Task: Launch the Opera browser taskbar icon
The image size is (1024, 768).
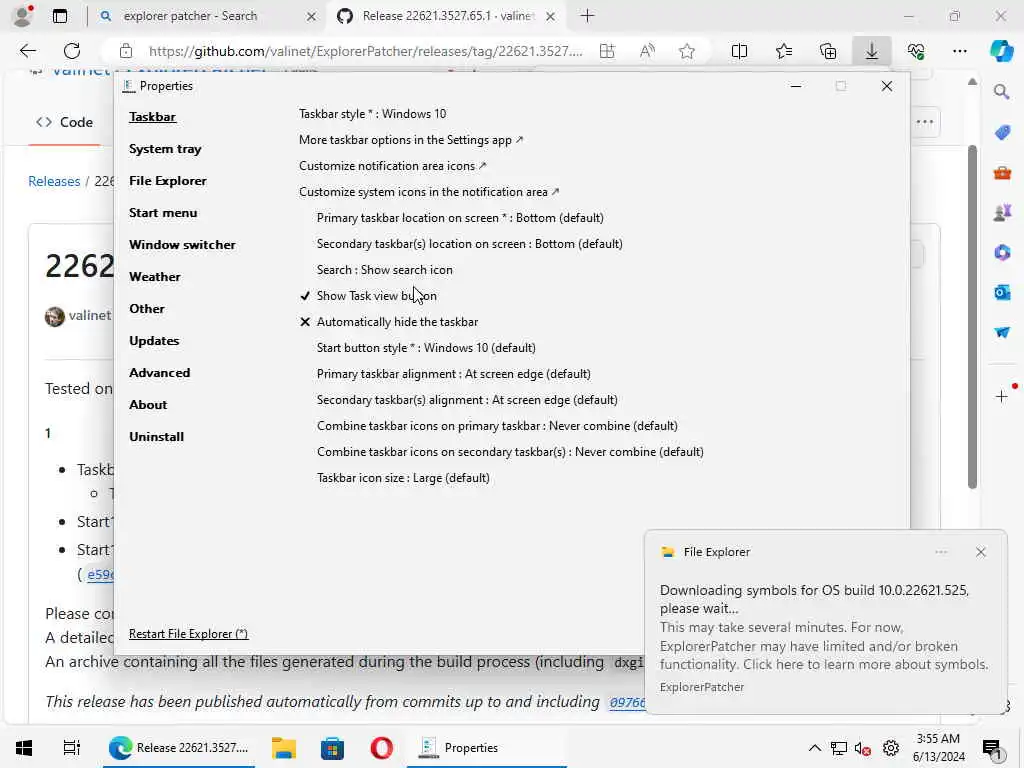Action: [x=381, y=748]
